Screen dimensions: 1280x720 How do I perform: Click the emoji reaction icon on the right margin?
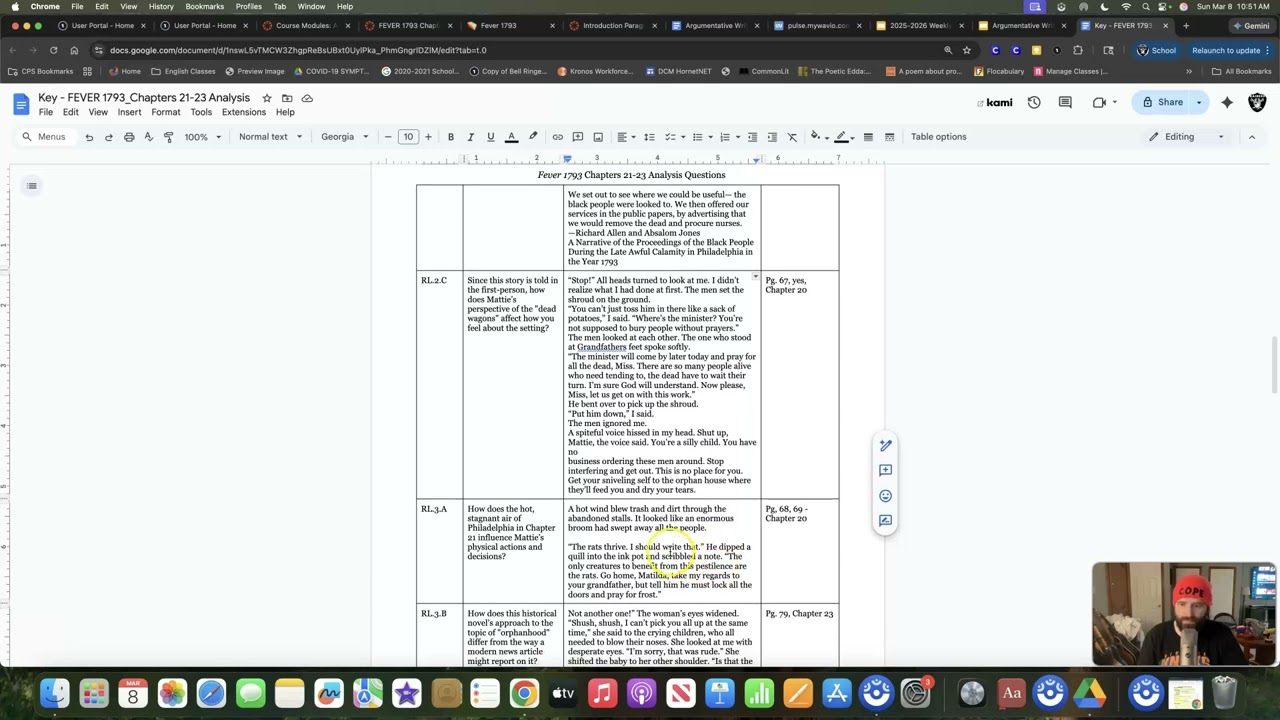click(x=885, y=495)
